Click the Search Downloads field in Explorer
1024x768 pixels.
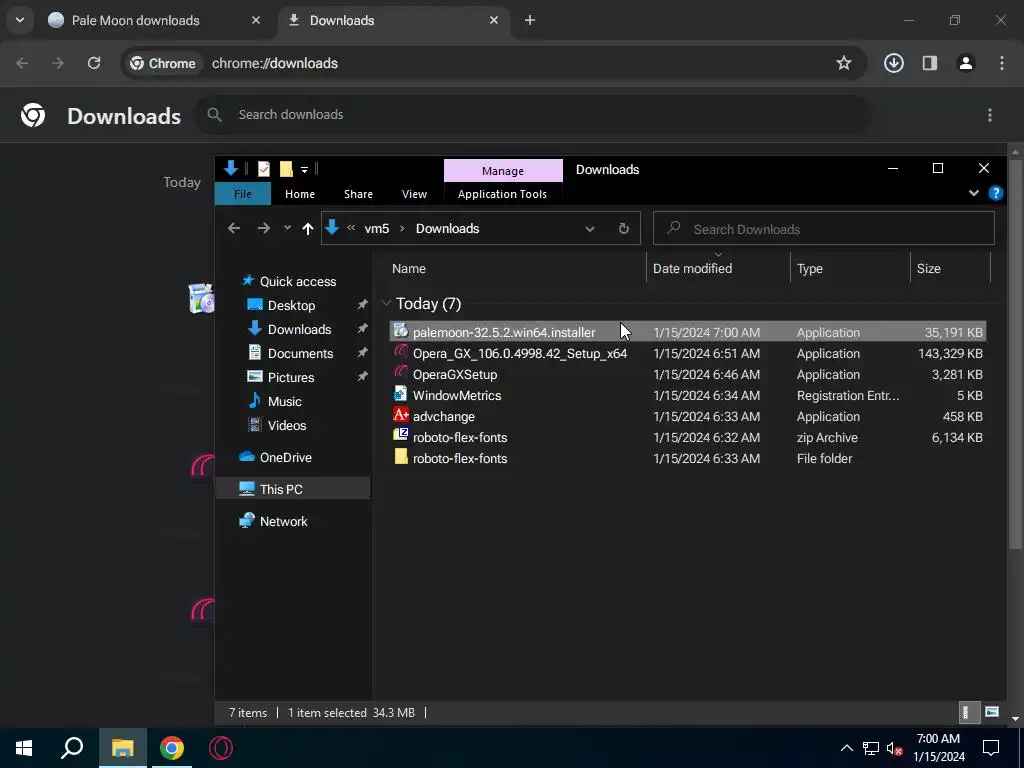(824, 229)
